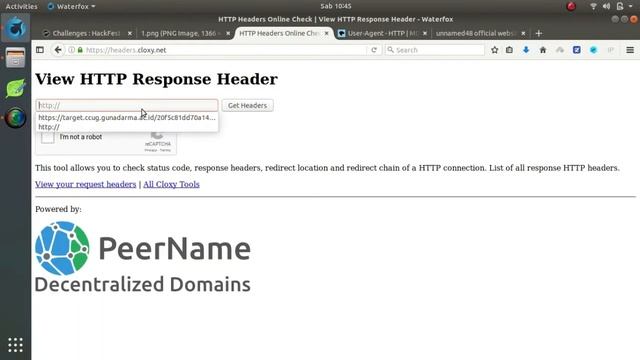Open the Wi-Fi network indicator
The image size is (640, 360).
[593, 6]
